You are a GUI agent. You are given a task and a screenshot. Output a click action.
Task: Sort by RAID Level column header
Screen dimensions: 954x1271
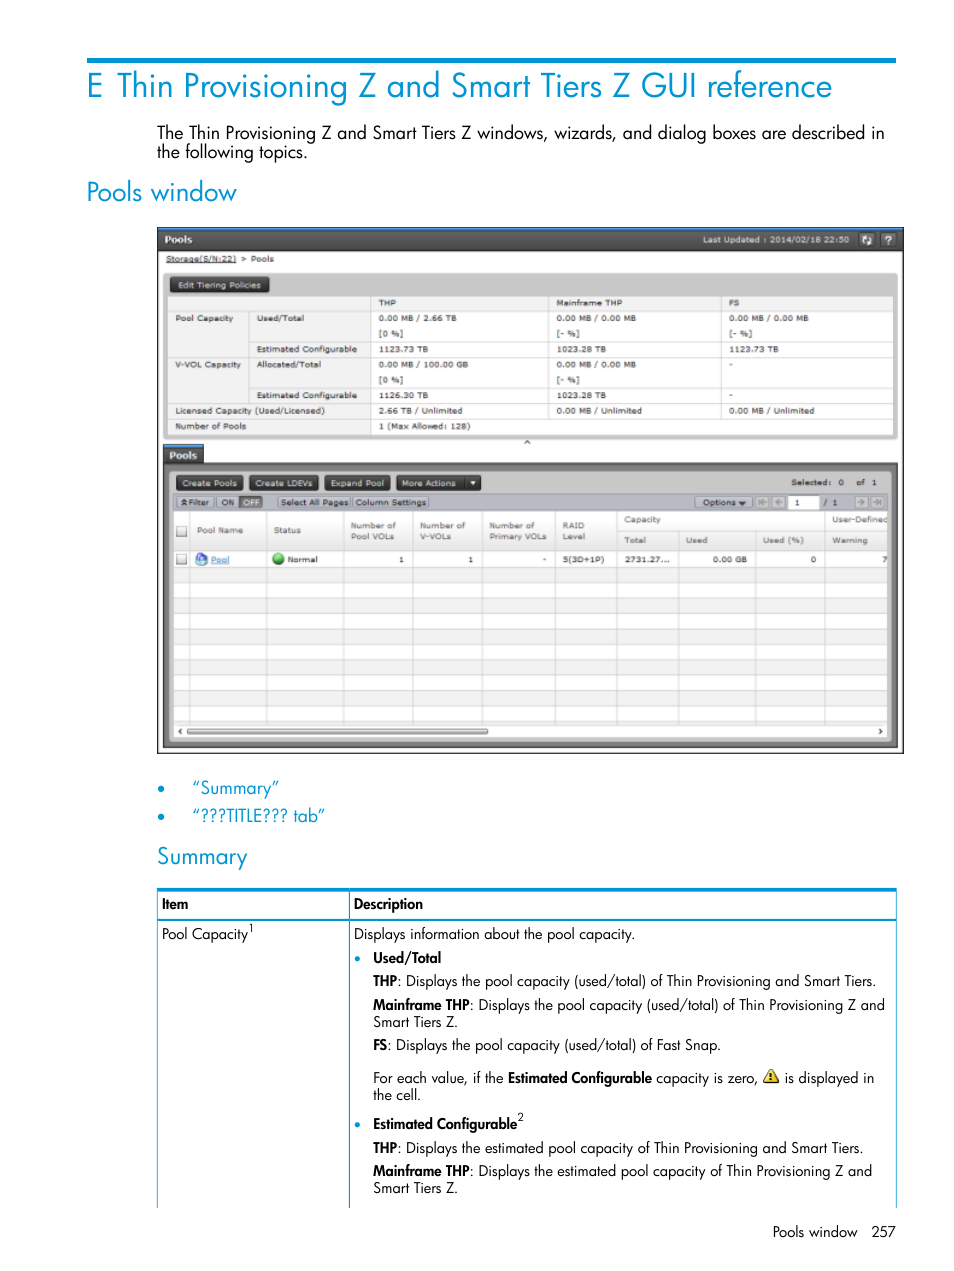(x=574, y=530)
